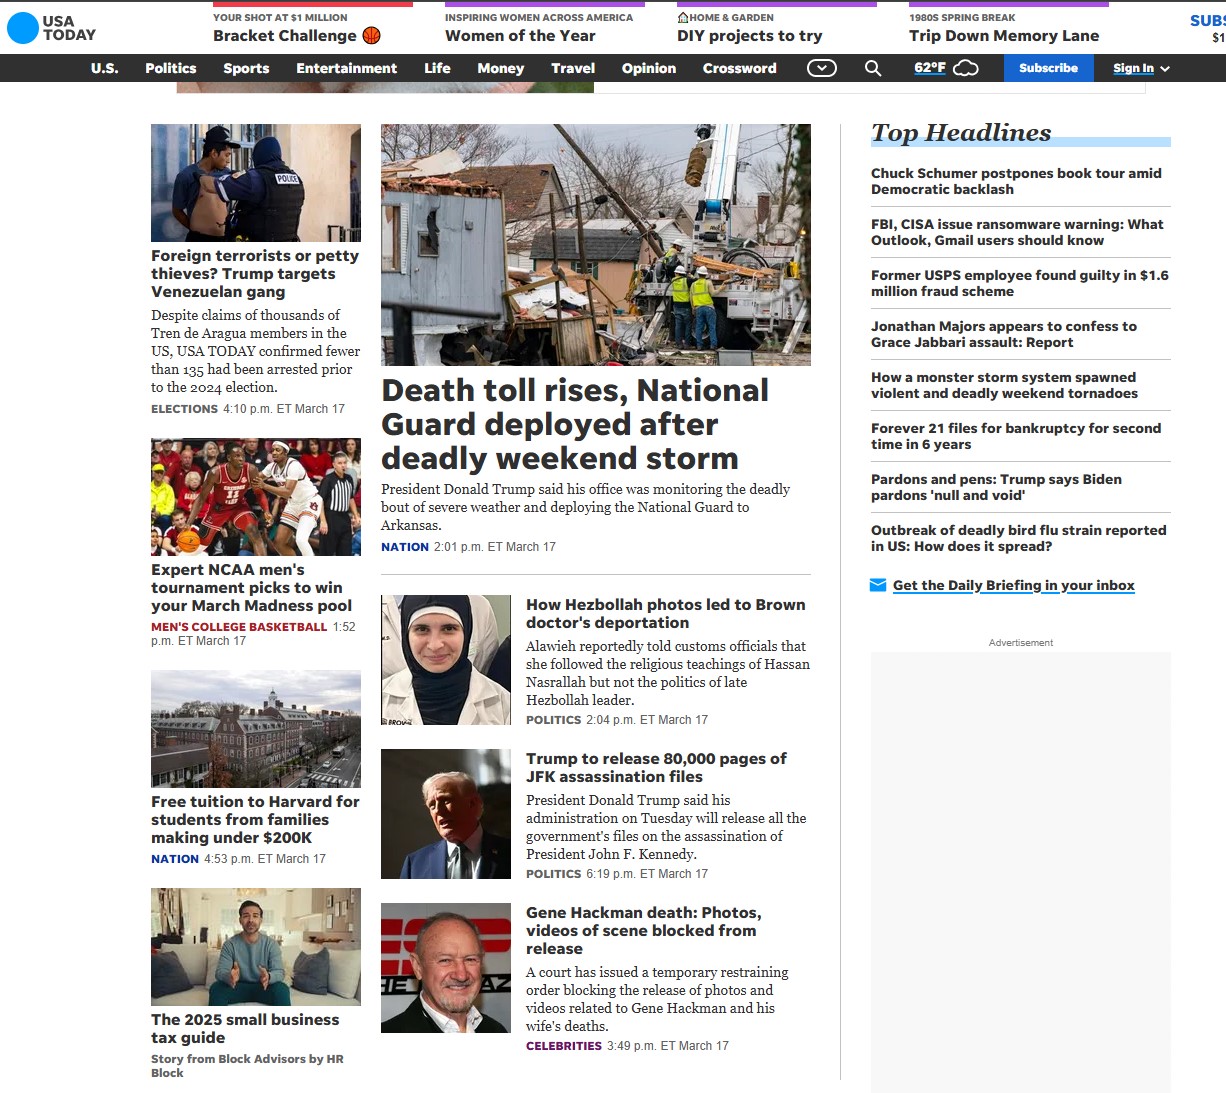The width and height of the screenshot is (1226, 1093).
Task: Click the ELECTIONS category tag
Action: (184, 409)
